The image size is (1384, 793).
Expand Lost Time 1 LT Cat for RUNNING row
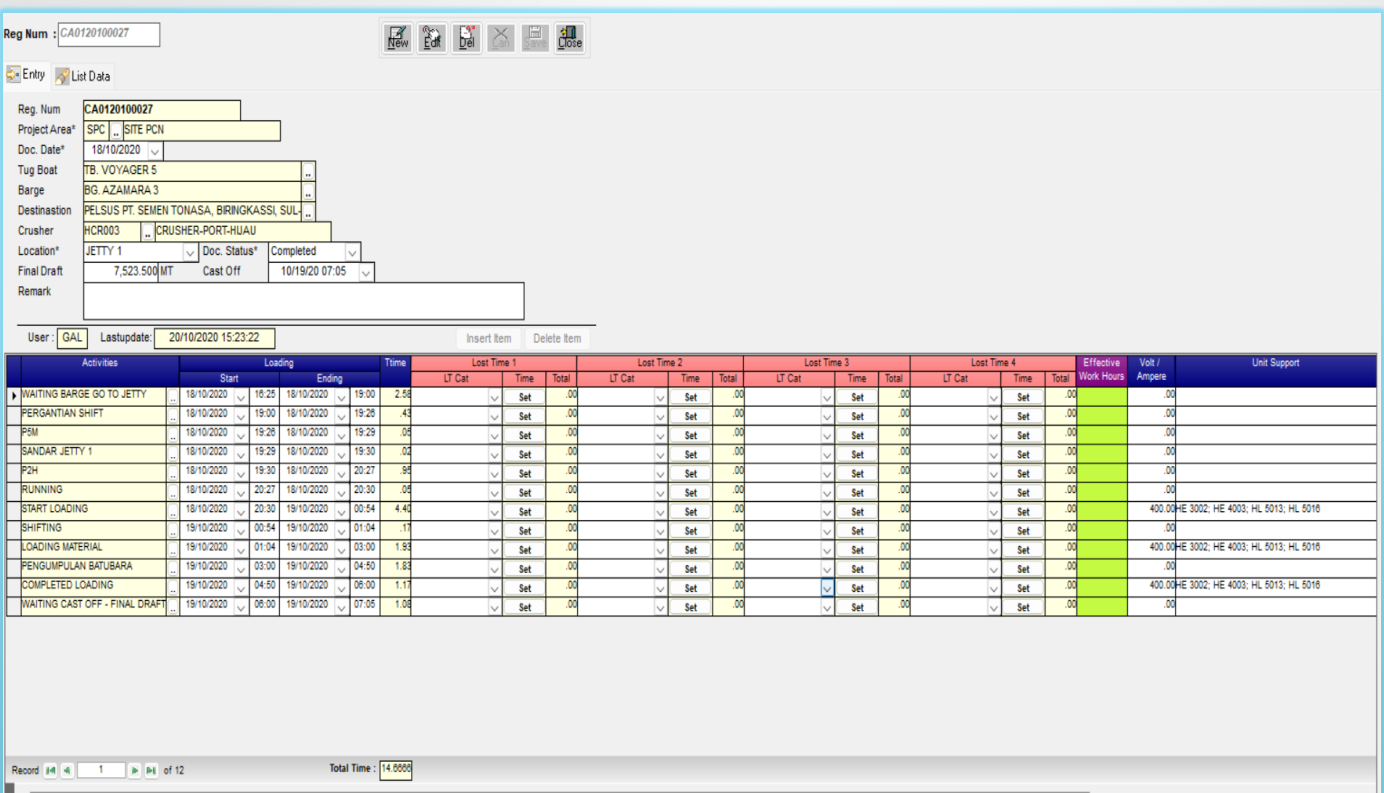click(495, 491)
